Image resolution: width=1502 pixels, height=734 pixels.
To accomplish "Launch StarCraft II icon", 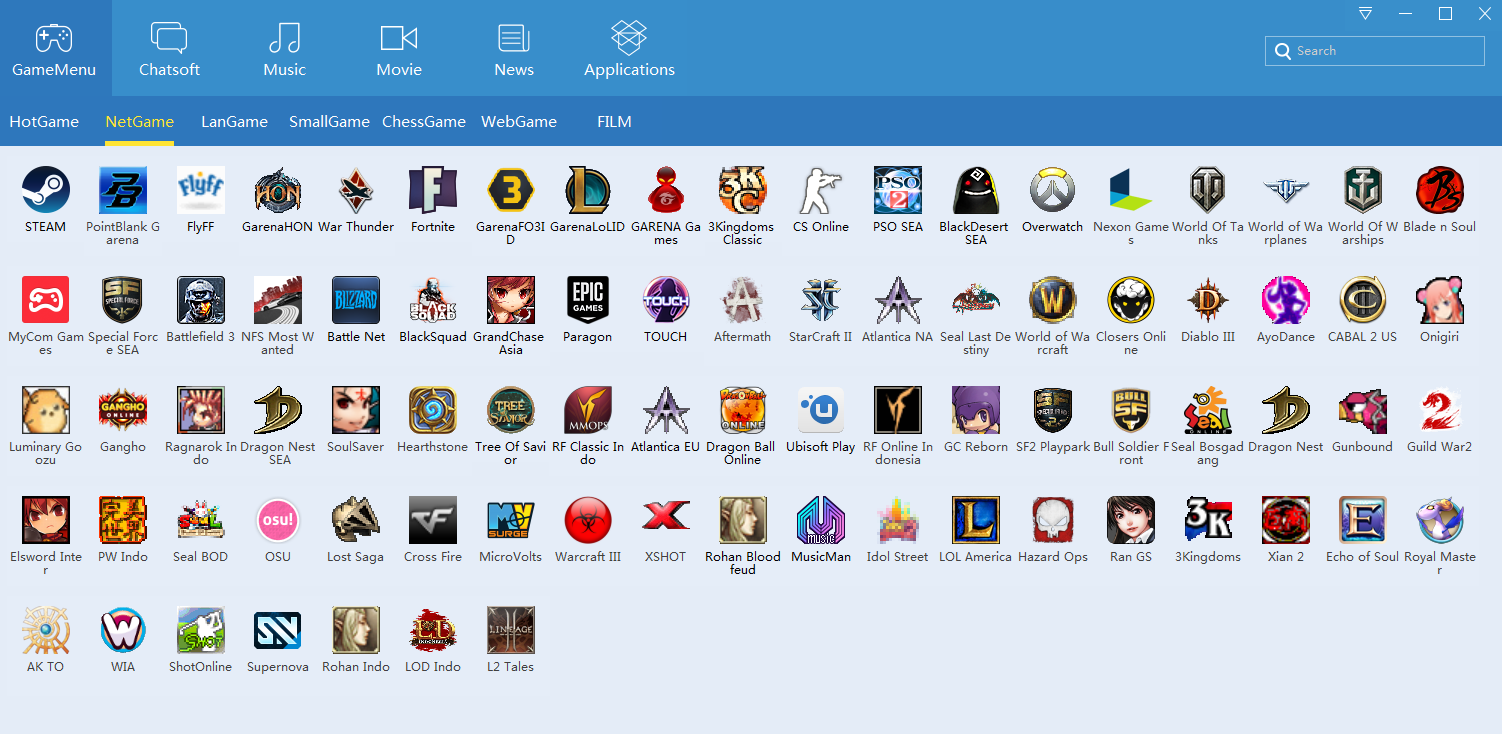I will pyautogui.click(x=820, y=300).
